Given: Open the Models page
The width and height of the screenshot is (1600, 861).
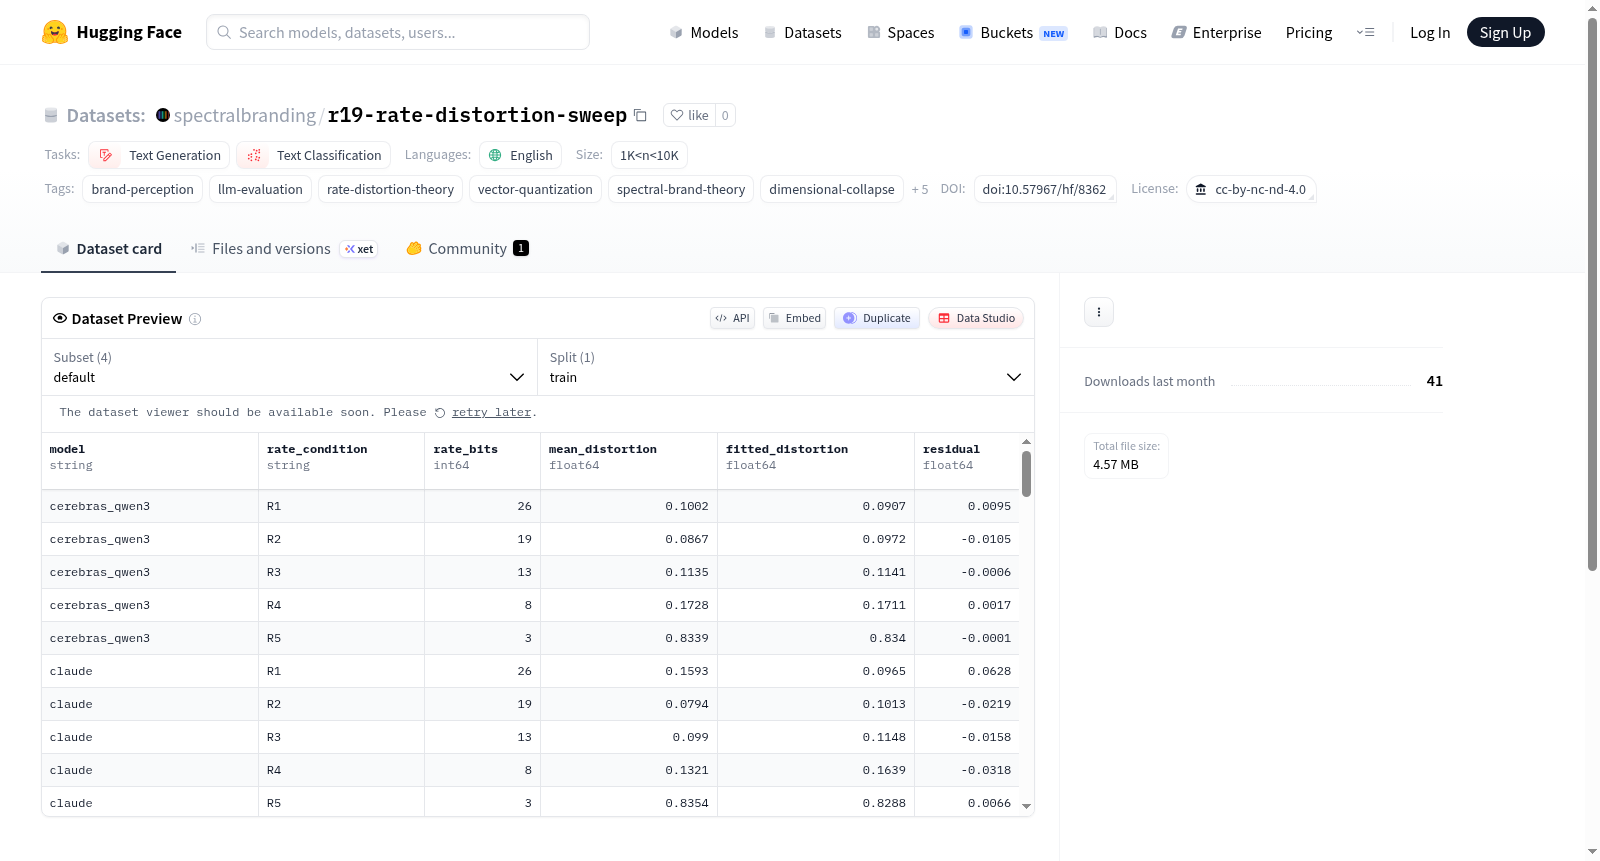Looking at the screenshot, I should point(704,32).
